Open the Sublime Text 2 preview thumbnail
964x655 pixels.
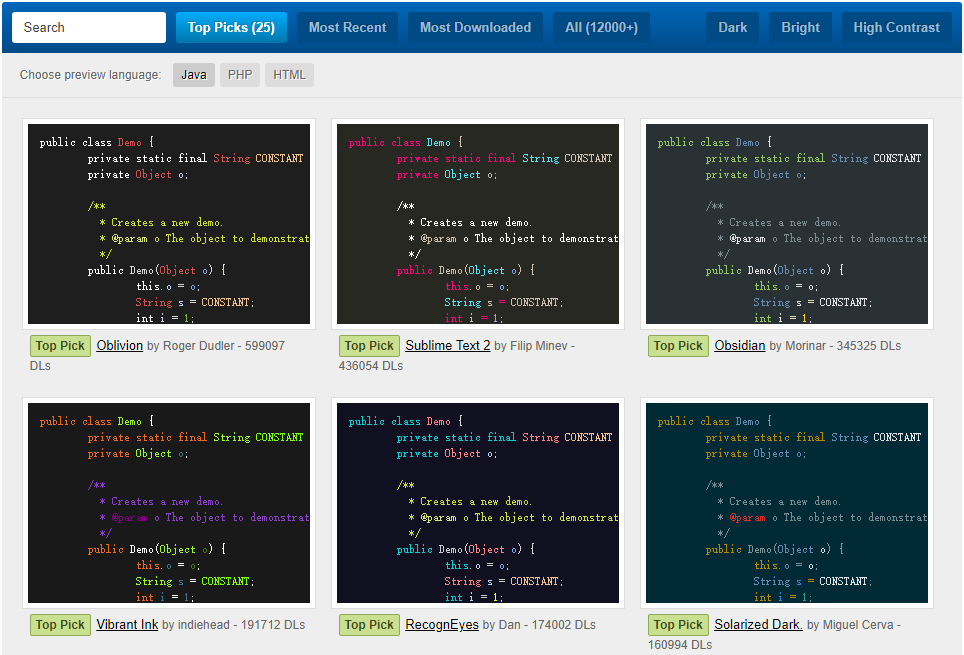point(478,224)
